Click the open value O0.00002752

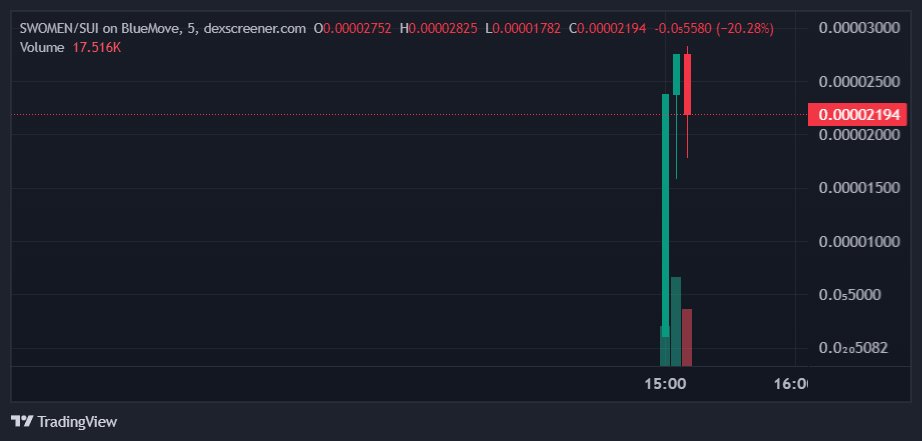353,28
